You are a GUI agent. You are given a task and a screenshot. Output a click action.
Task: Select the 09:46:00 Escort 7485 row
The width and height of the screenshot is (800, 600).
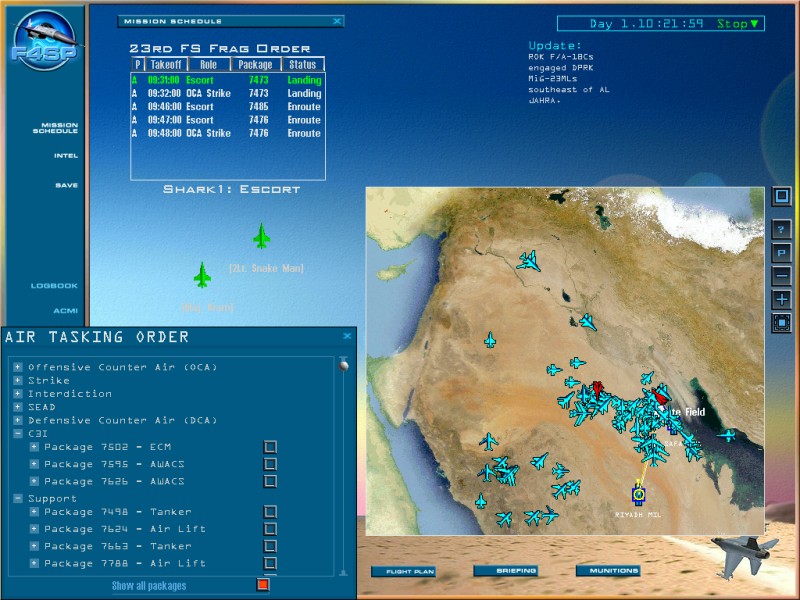coord(228,107)
